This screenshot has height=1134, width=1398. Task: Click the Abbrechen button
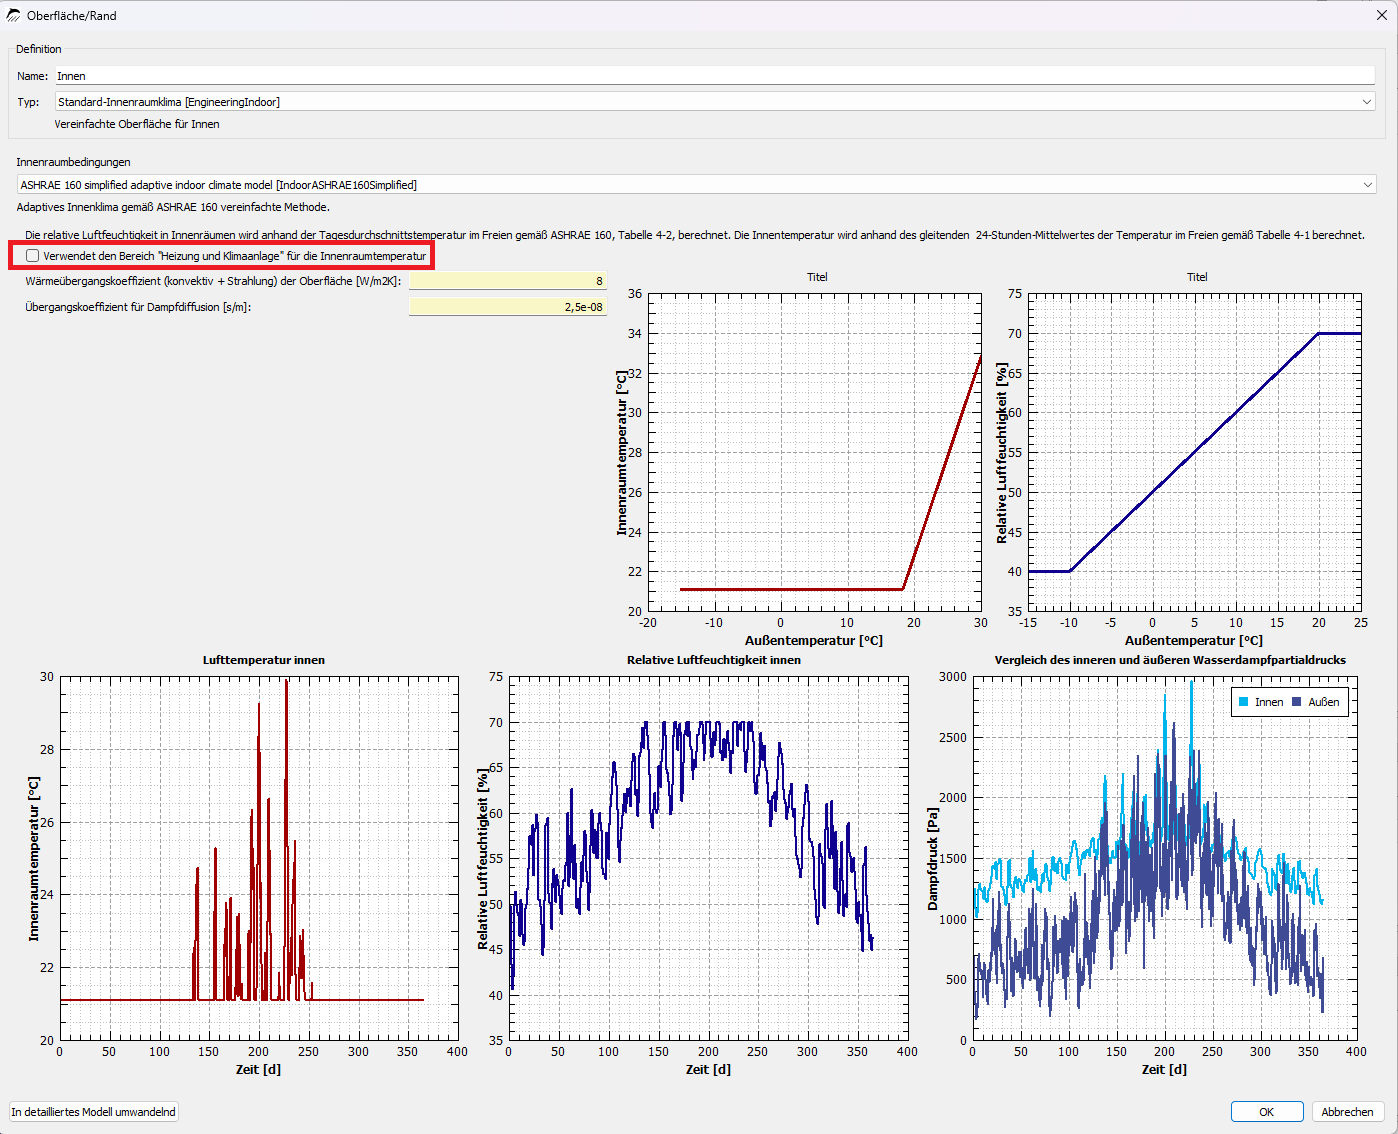coord(1347,1112)
